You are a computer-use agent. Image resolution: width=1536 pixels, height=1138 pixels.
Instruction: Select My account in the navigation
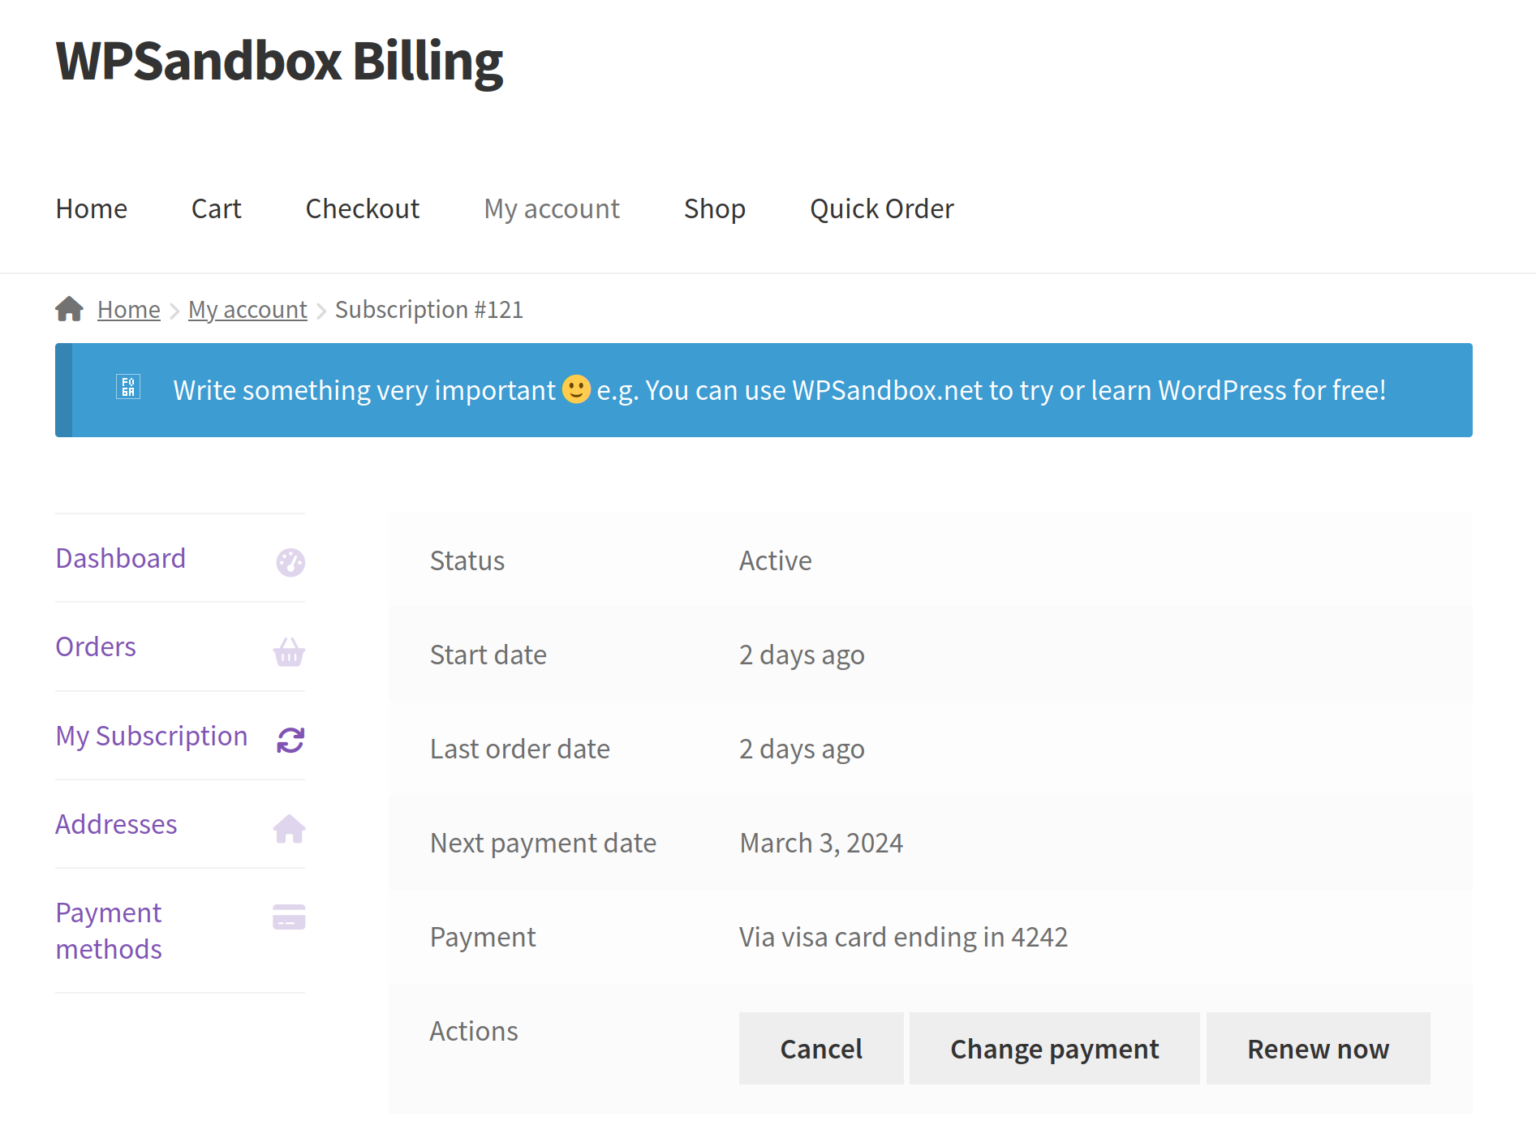click(x=551, y=208)
